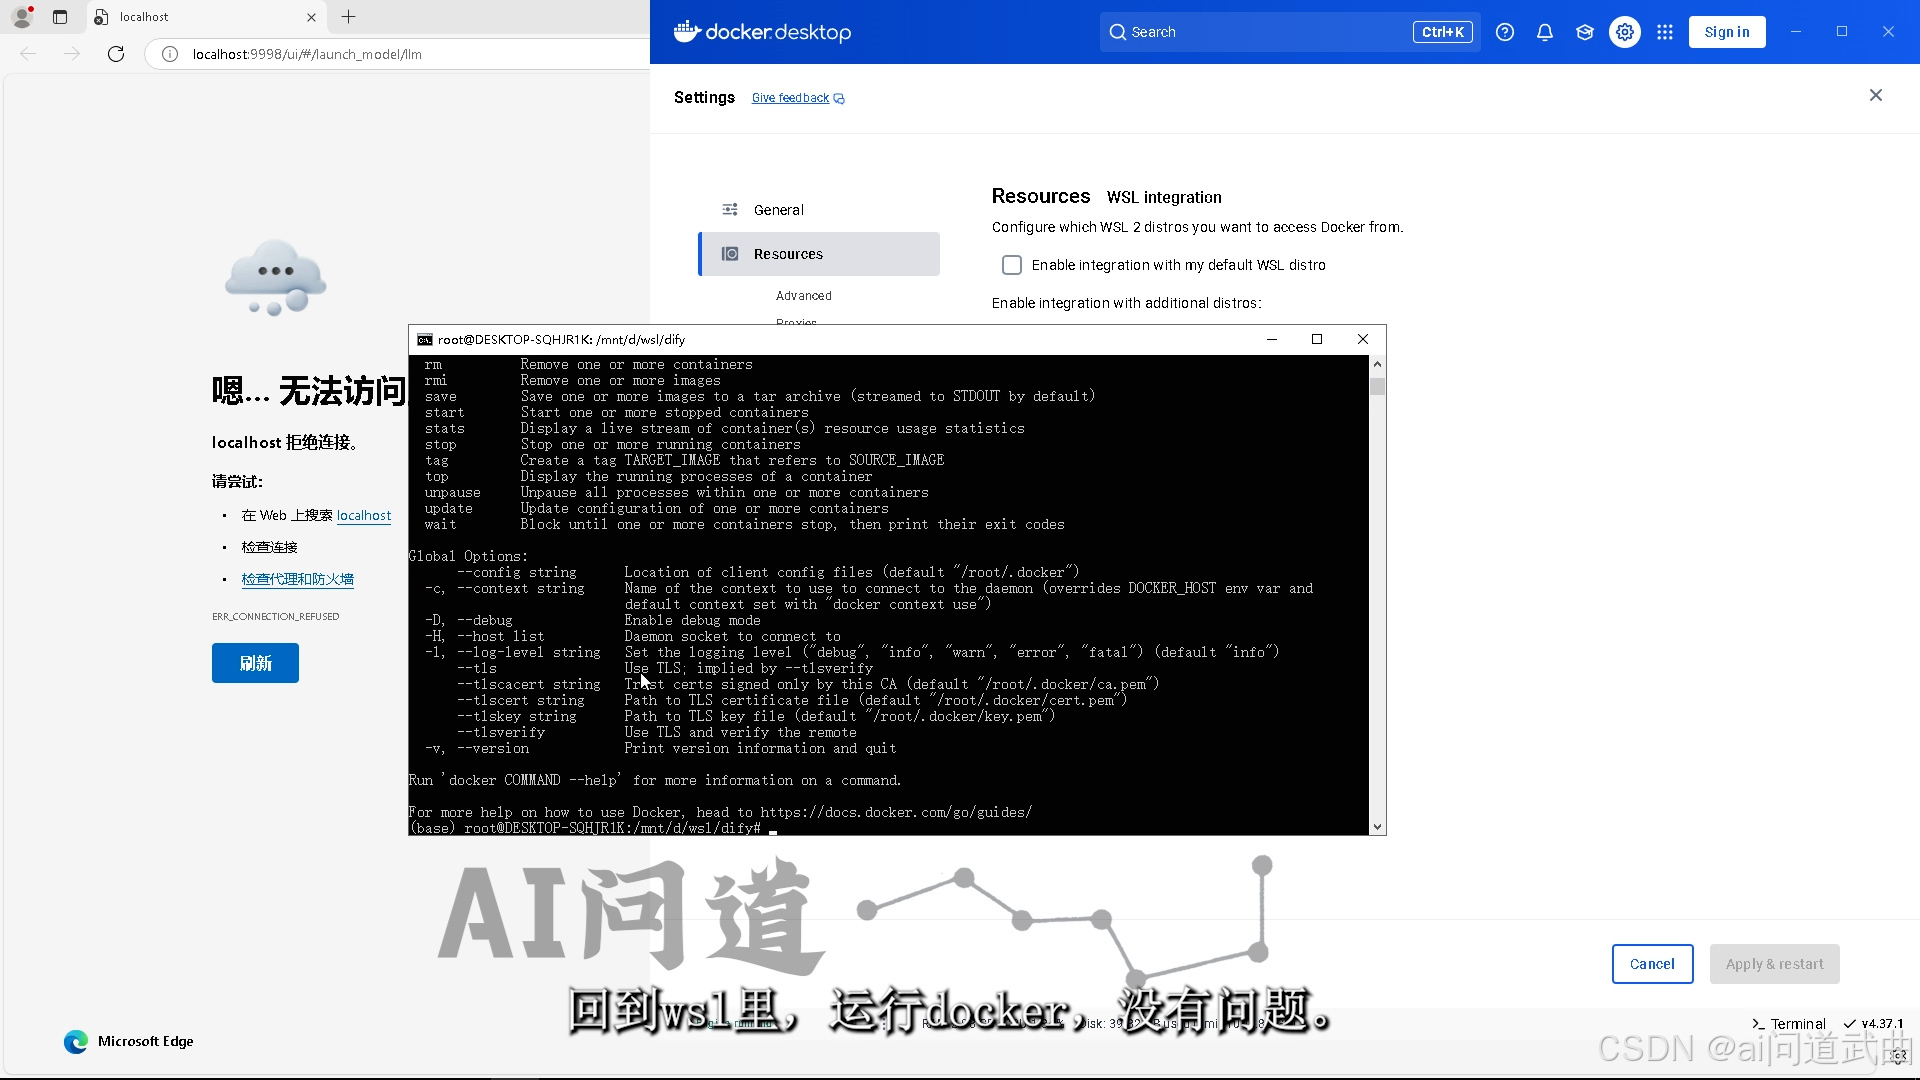This screenshot has height=1080, width=1920.
Task: Select the General settings tab
Action: 778,210
